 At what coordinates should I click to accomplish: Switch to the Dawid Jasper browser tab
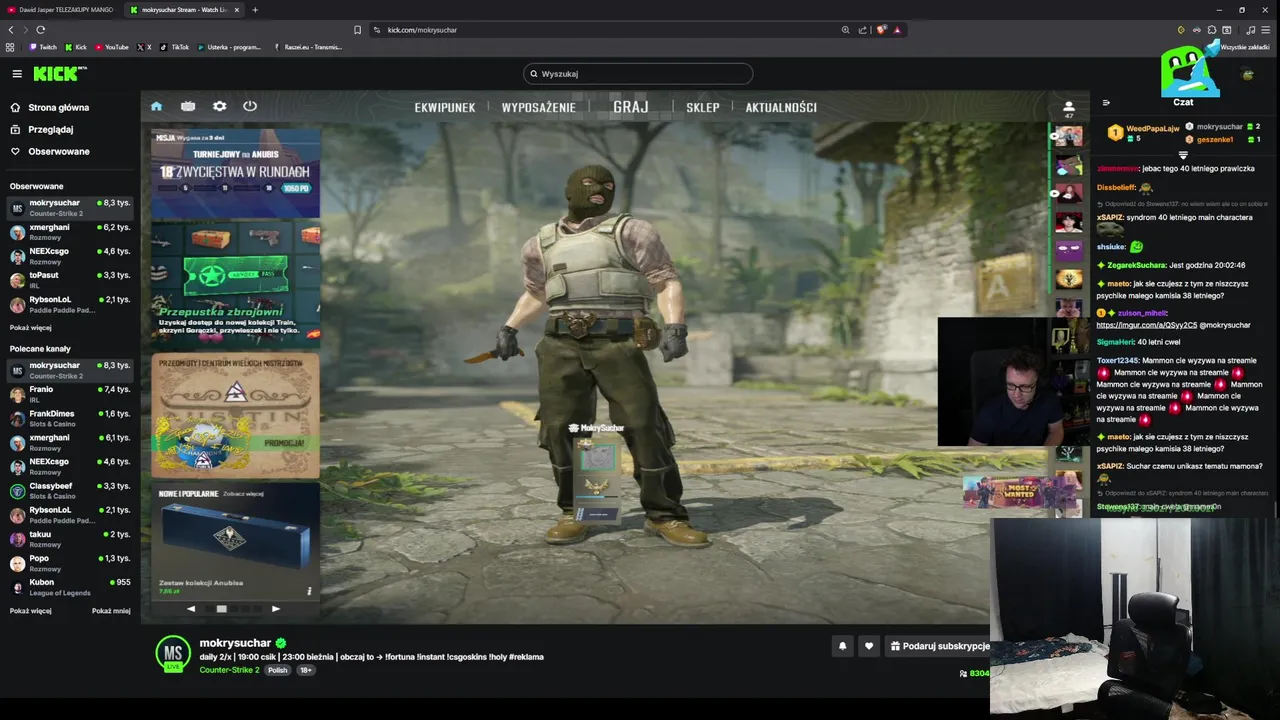pyautogui.click(x=60, y=10)
